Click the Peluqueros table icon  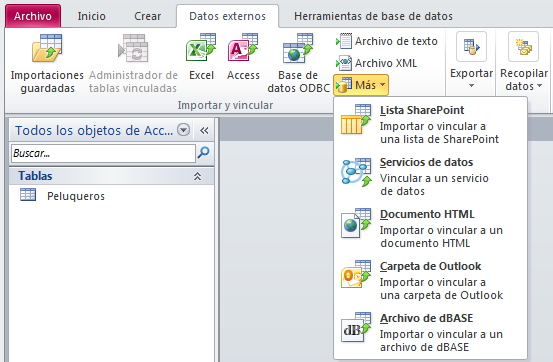(x=28, y=195)
